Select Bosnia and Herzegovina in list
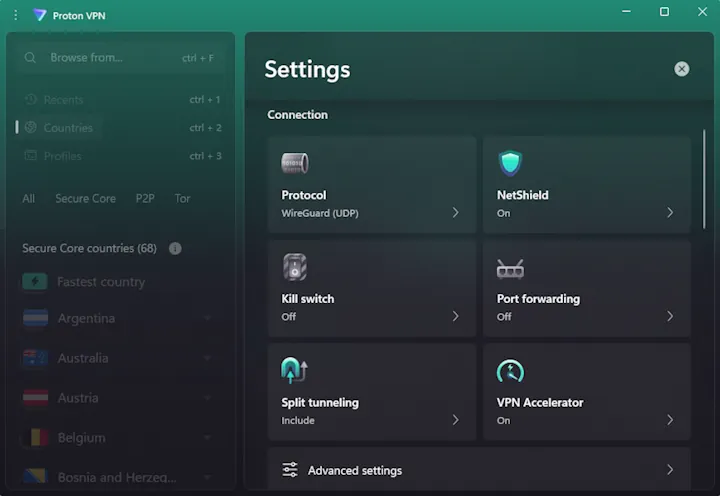 (x=117, y=477)
